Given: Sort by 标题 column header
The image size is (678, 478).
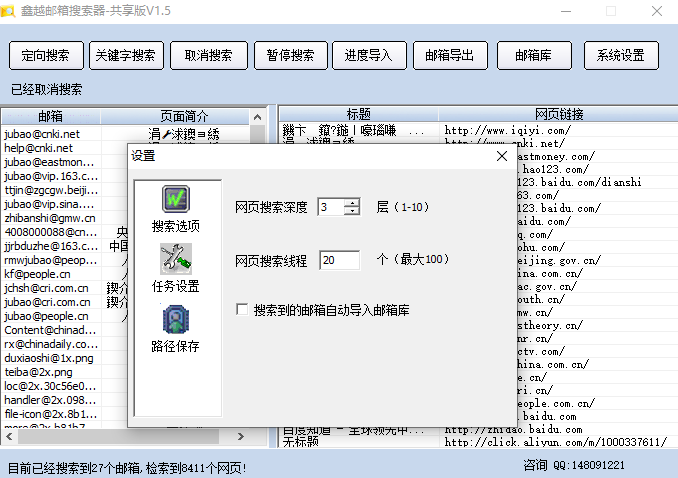Looking at the screenshot, I should click(359, 114).
